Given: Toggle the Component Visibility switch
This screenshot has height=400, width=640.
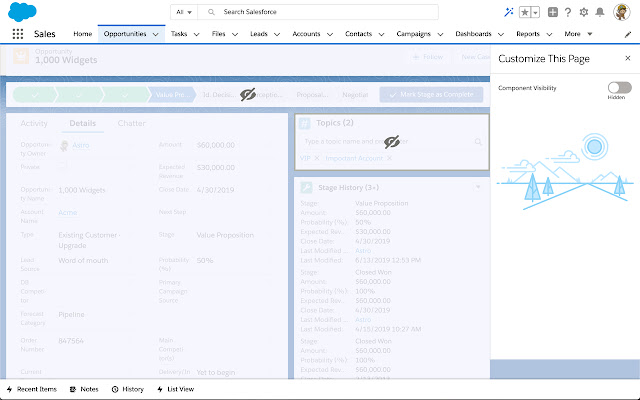Looking at the screenshot, I should click(619, 88).
